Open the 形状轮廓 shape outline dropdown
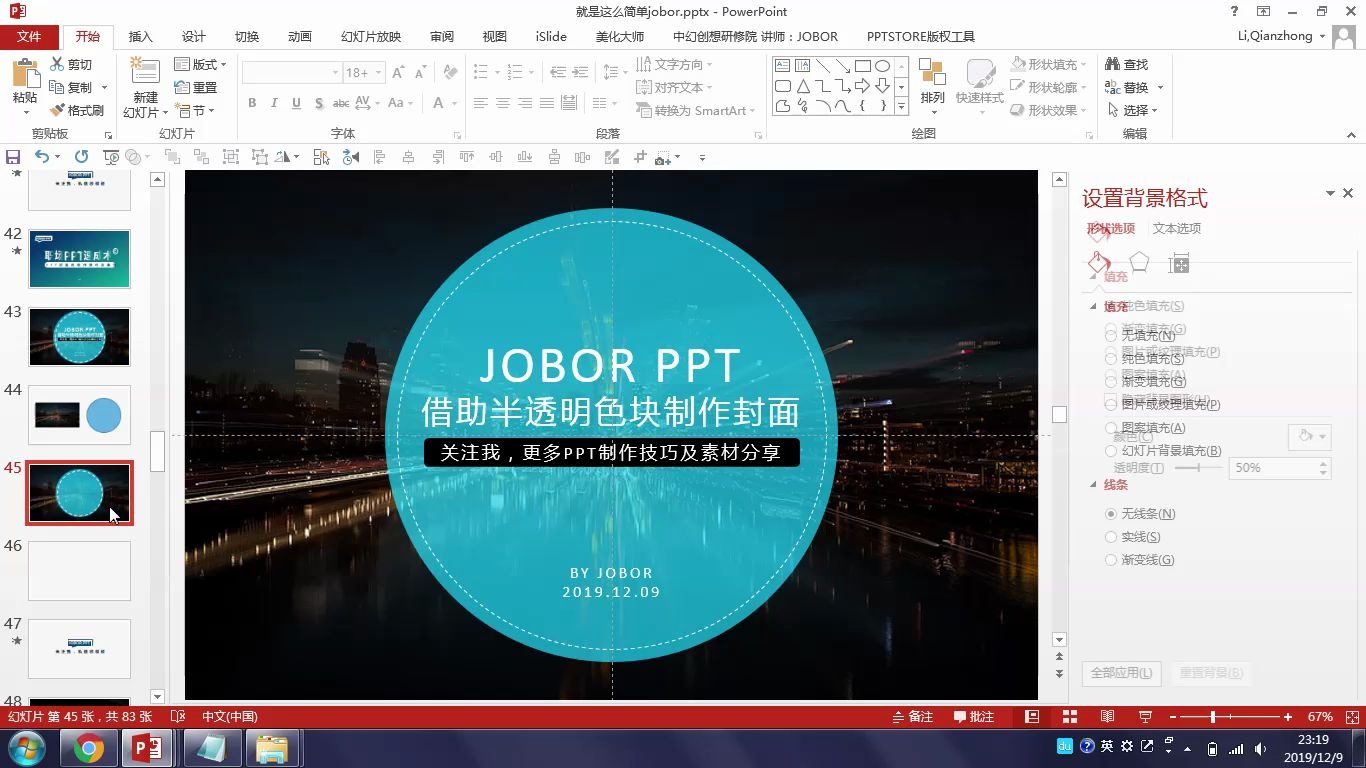 1047,87
